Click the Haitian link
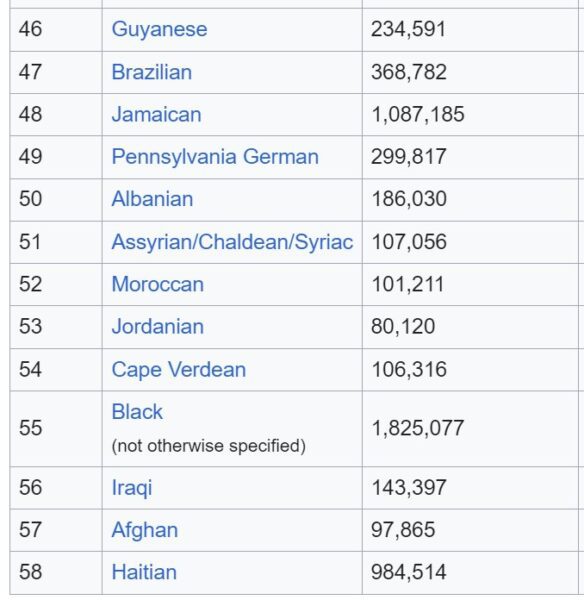 pos(144,572)
